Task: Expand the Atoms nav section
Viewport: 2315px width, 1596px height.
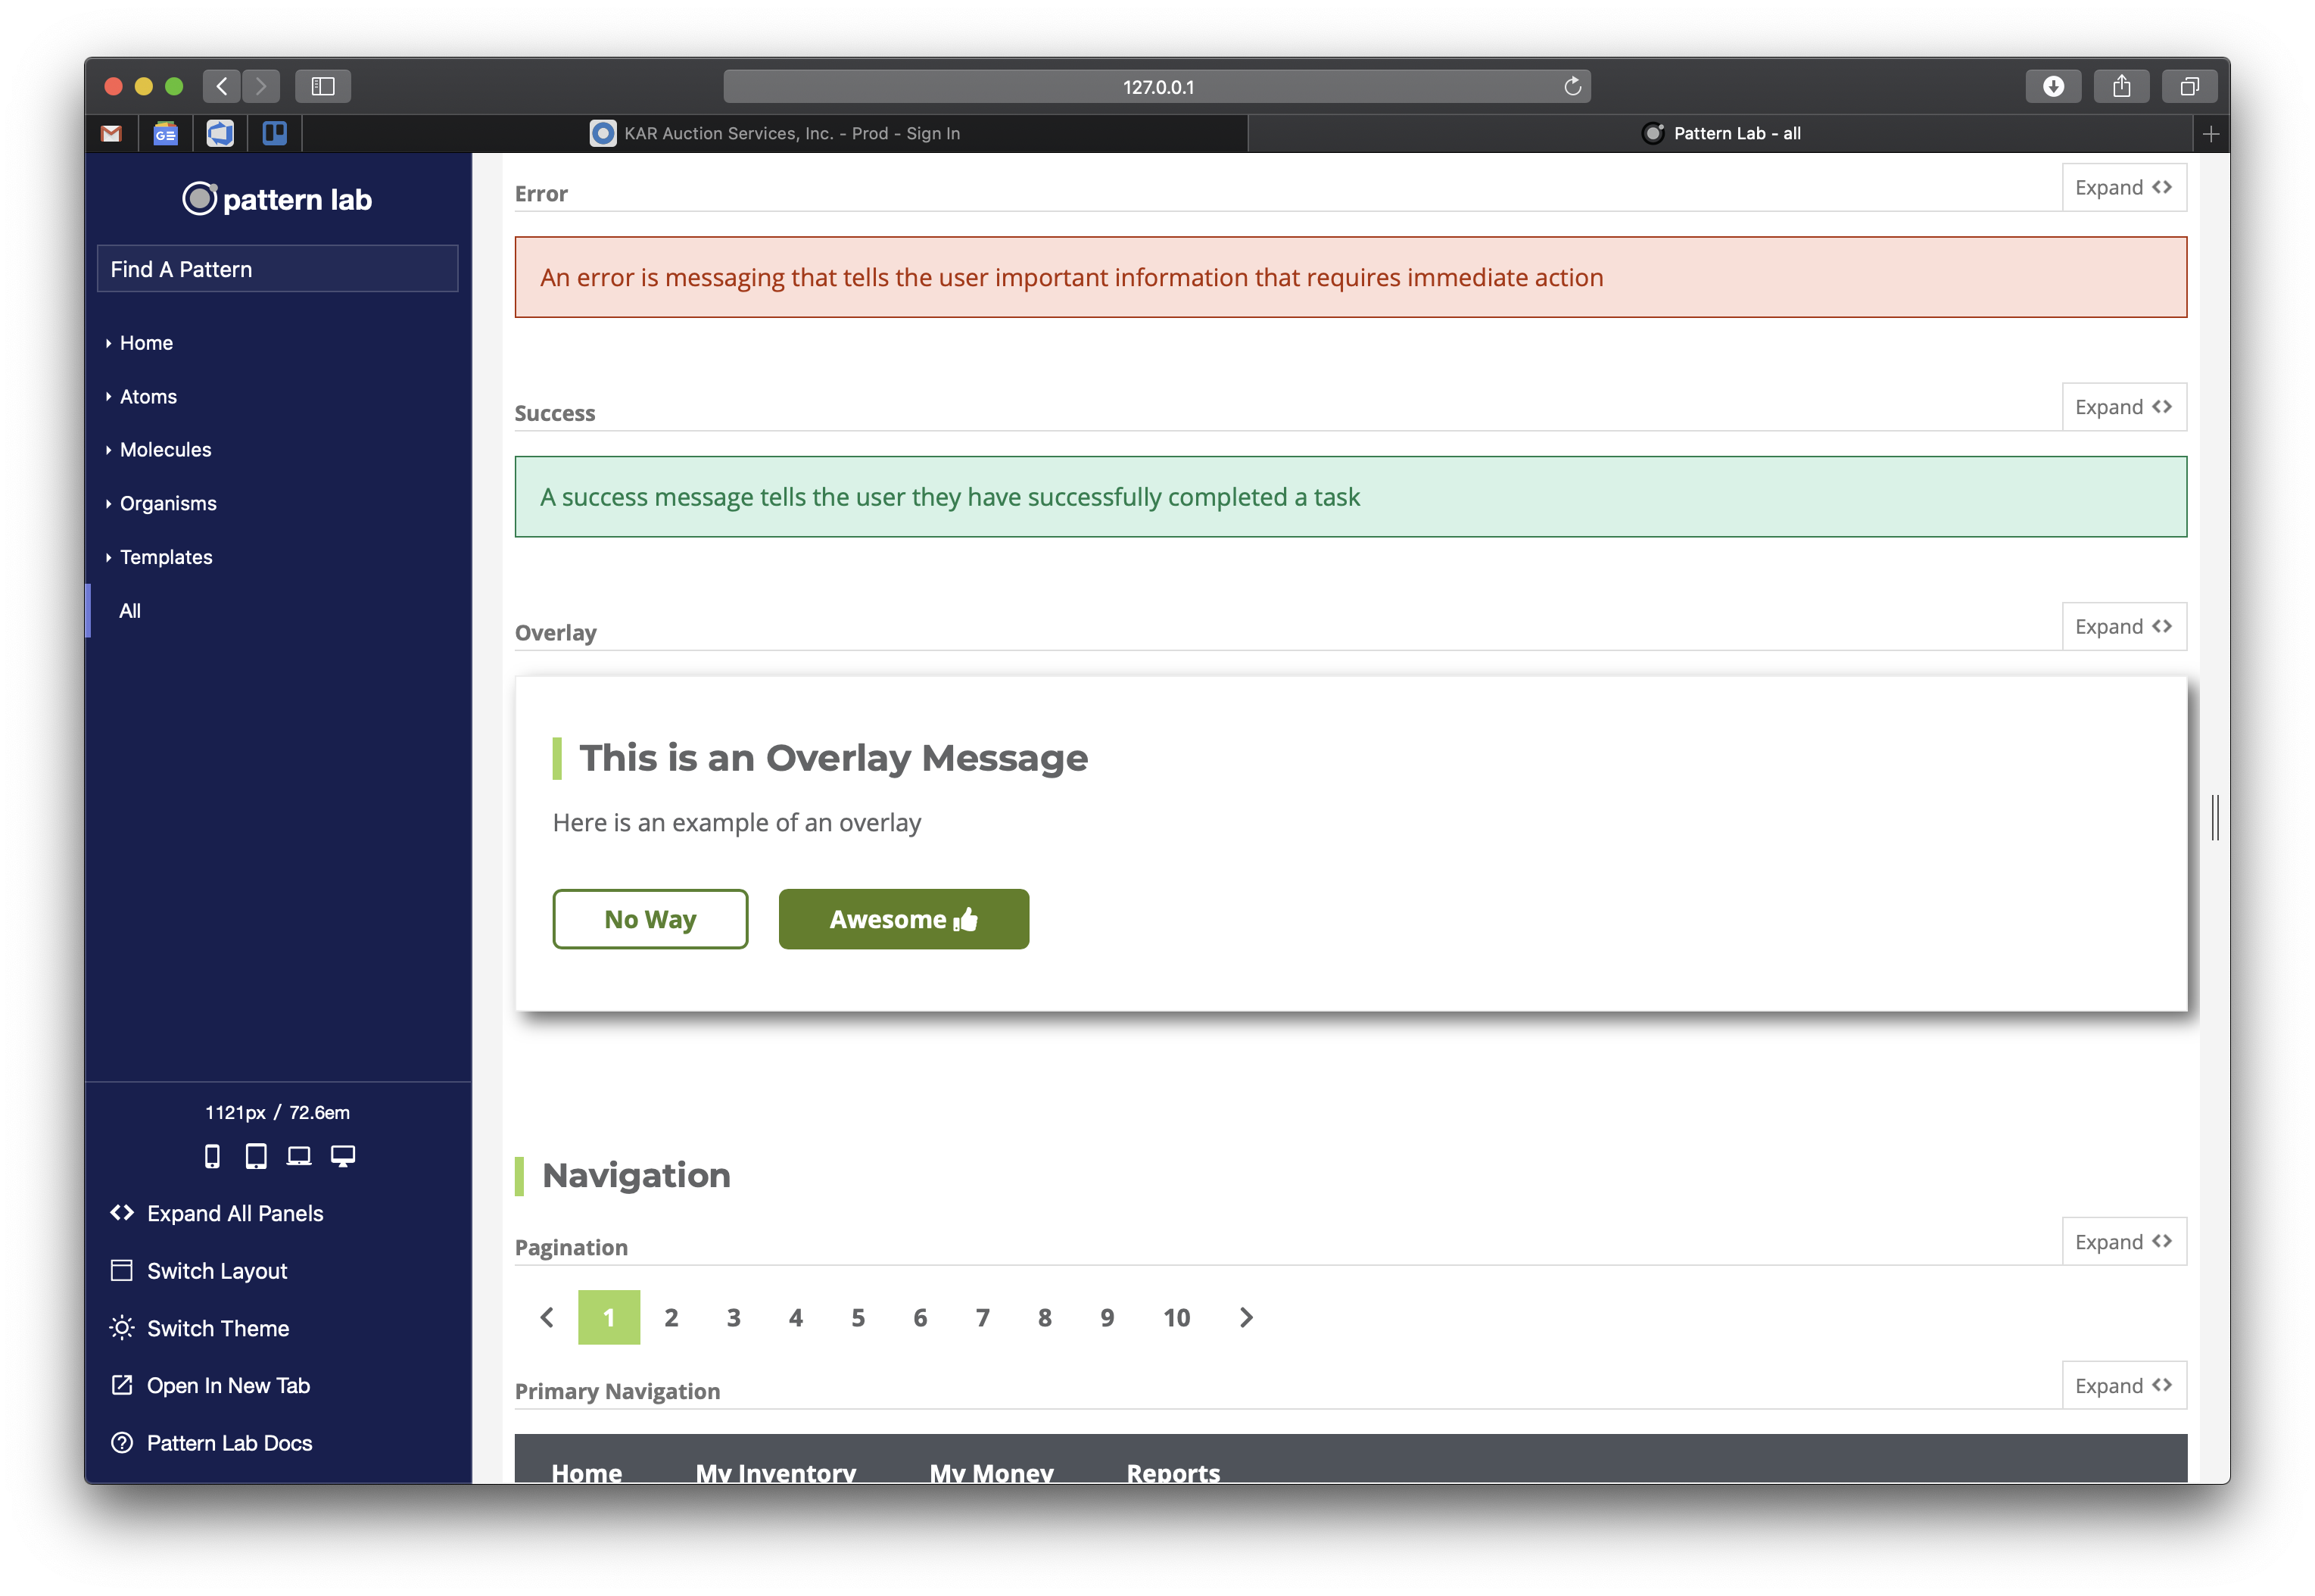Action: [148, 396]
